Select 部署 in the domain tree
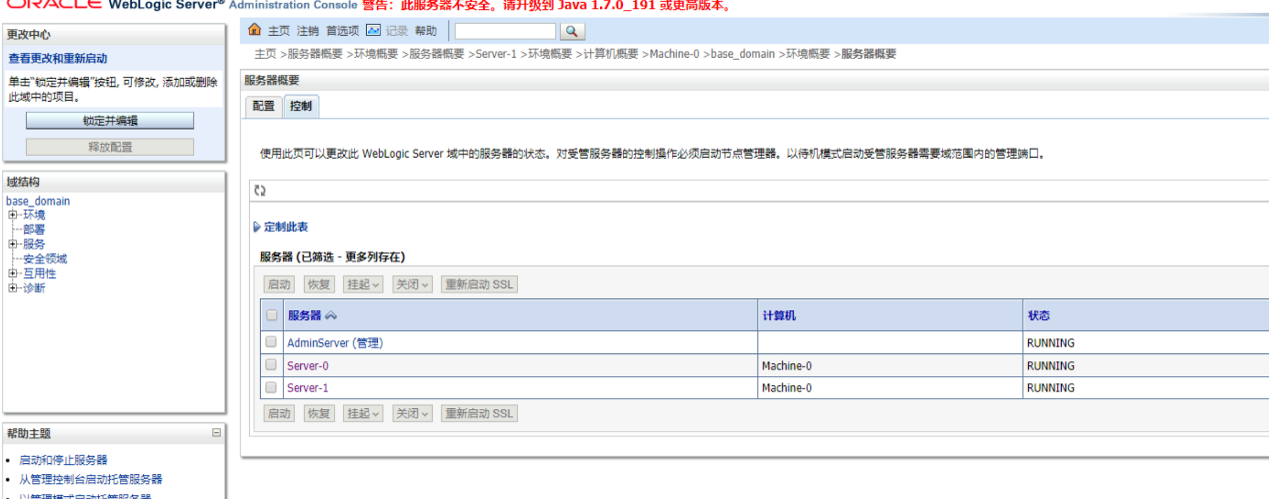The image size is (1274, 504). pyautogui.click(x=34, y=230)
